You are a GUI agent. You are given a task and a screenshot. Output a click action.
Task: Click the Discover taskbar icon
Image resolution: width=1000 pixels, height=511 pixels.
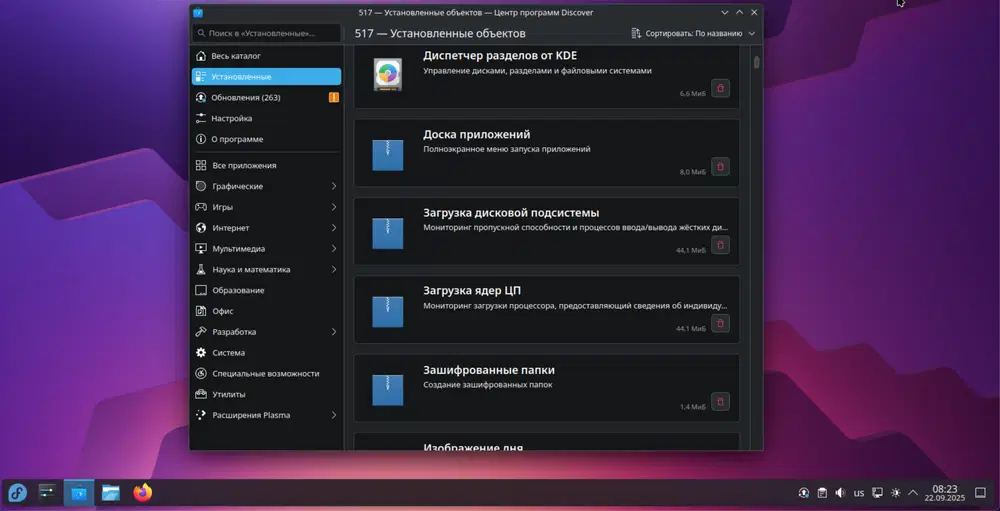tap(79, 493)
